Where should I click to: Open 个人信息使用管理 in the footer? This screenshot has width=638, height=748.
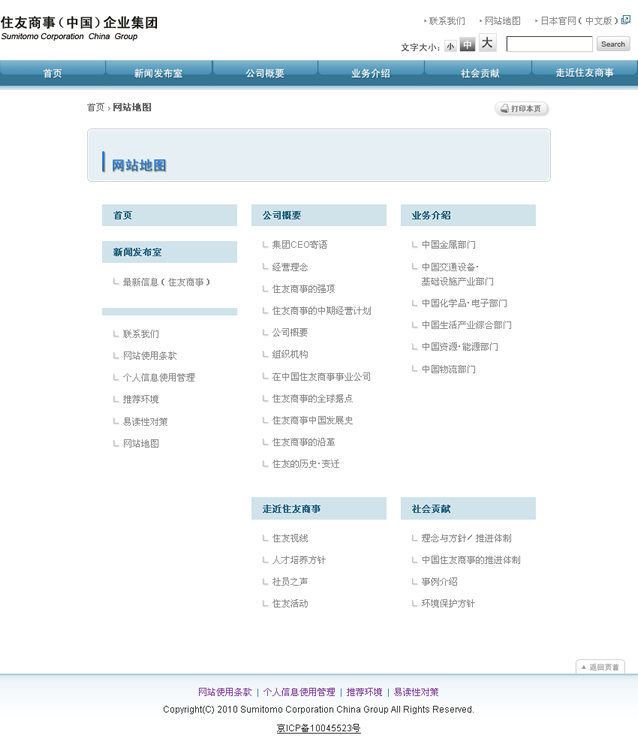coord(299,692)
